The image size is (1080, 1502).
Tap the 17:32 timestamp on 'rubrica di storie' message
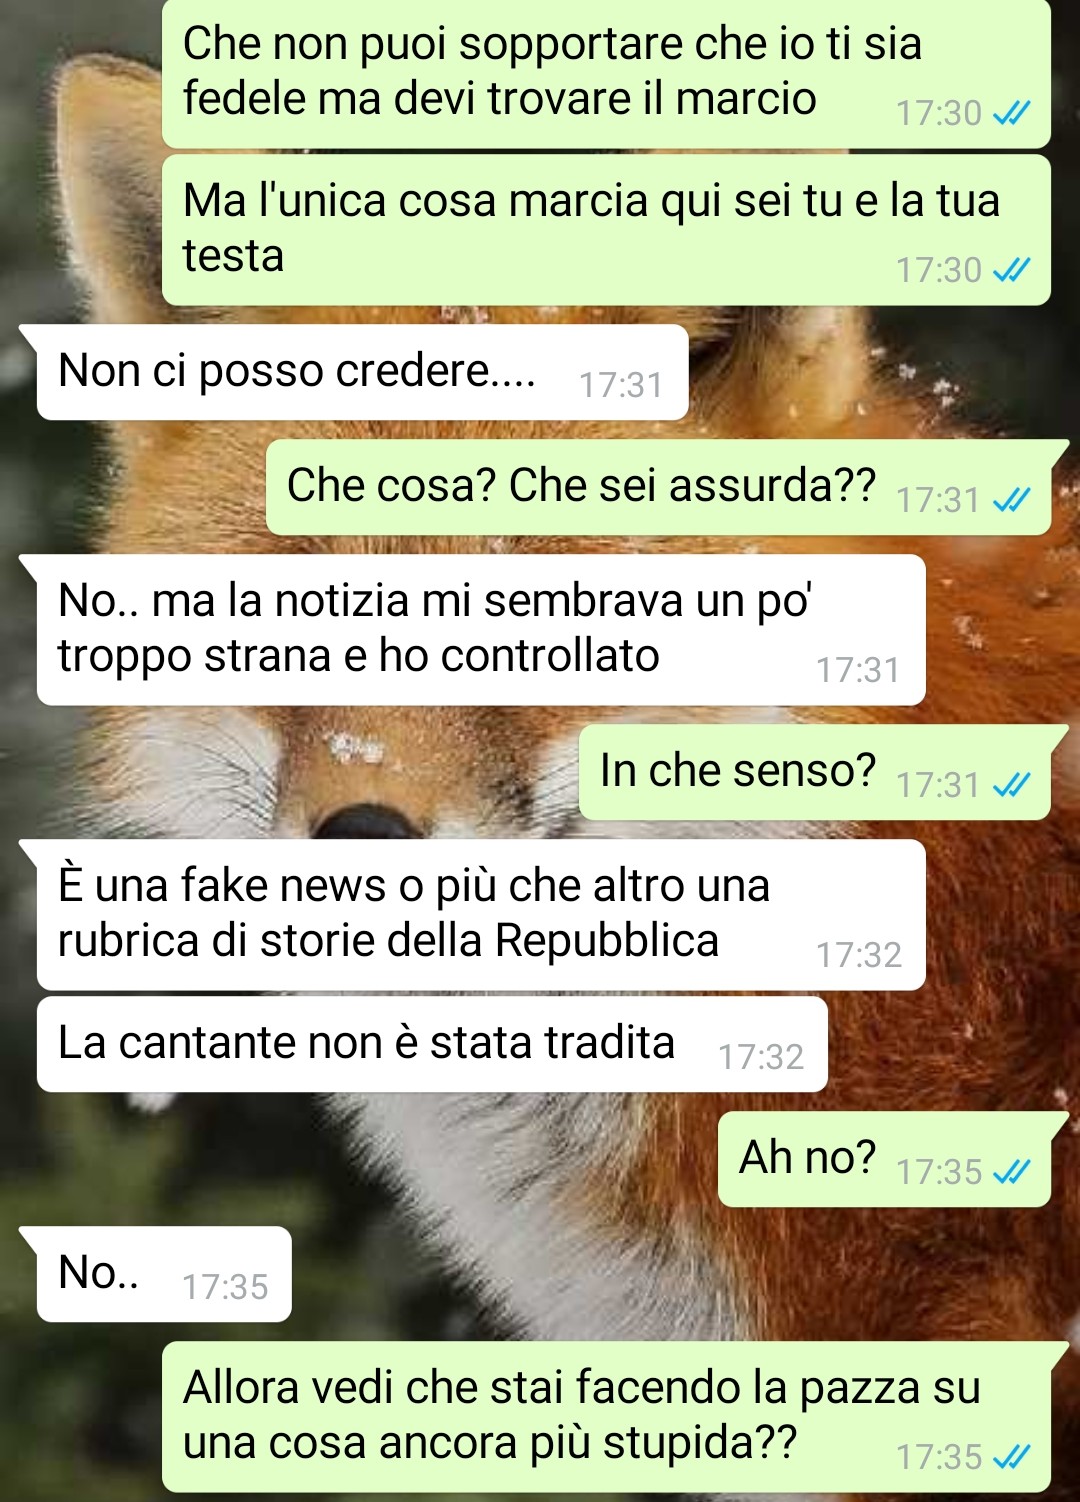click(x=859, y=955)
